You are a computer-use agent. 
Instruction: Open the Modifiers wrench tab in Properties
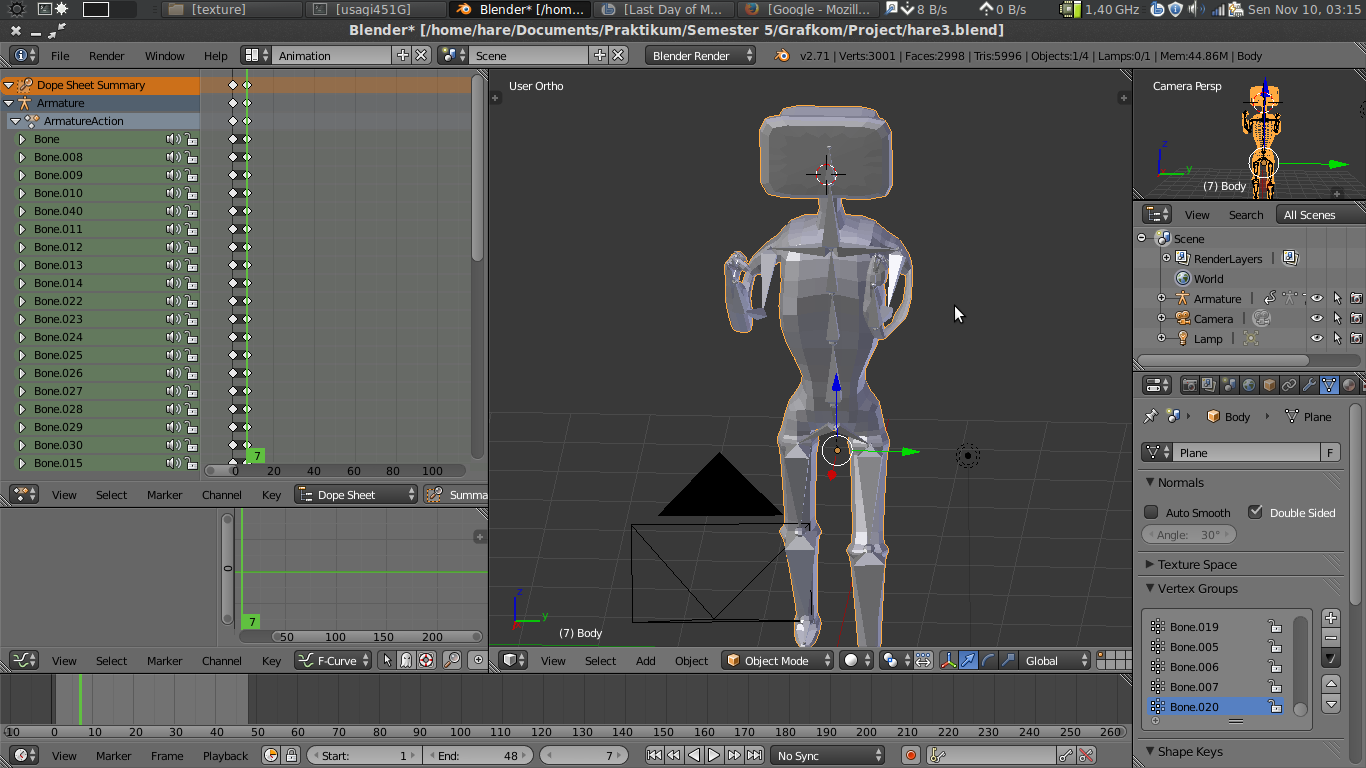1309,385
